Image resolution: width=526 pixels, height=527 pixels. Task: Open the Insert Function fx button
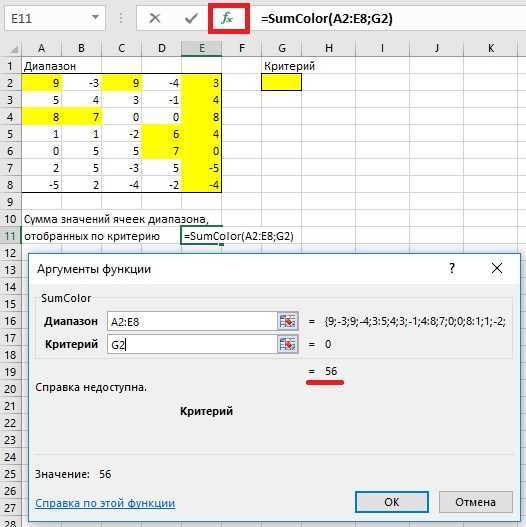click(x=228, y=18)
